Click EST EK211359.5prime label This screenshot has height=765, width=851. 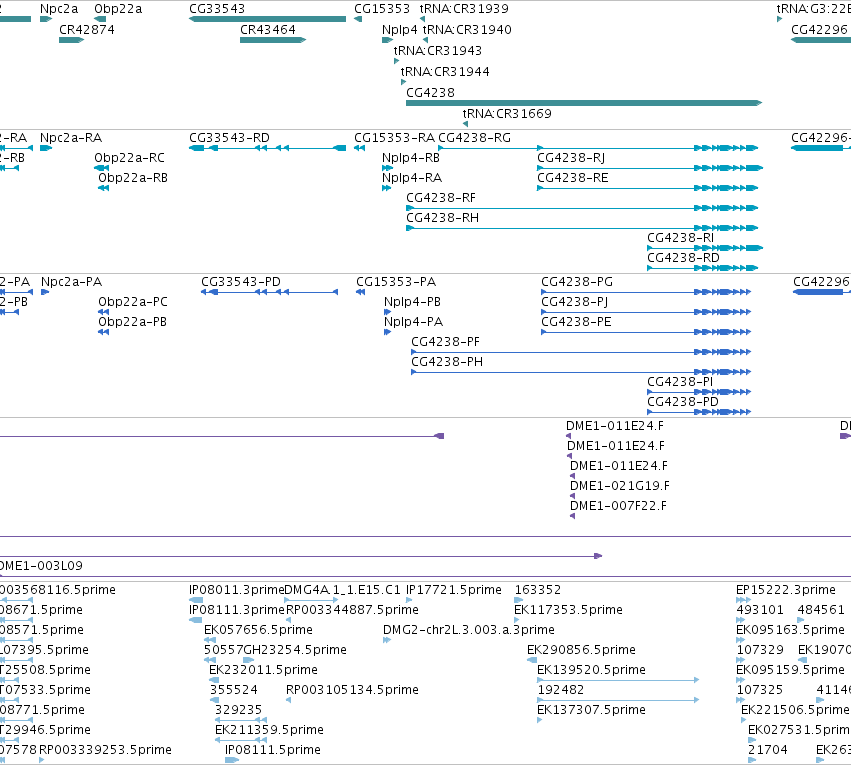[269, 730]
